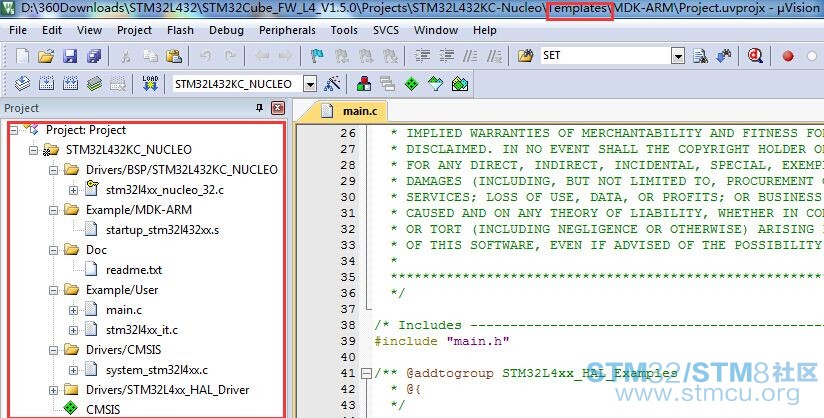The width and height of the screenshot is (824, 418).
Task: Insert a breakpoint with the red circle icon
Action: coord(788,56)
